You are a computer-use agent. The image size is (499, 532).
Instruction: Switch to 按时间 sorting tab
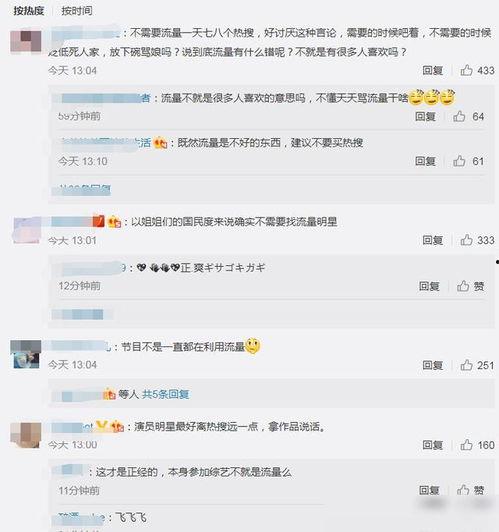coord(77,11)
